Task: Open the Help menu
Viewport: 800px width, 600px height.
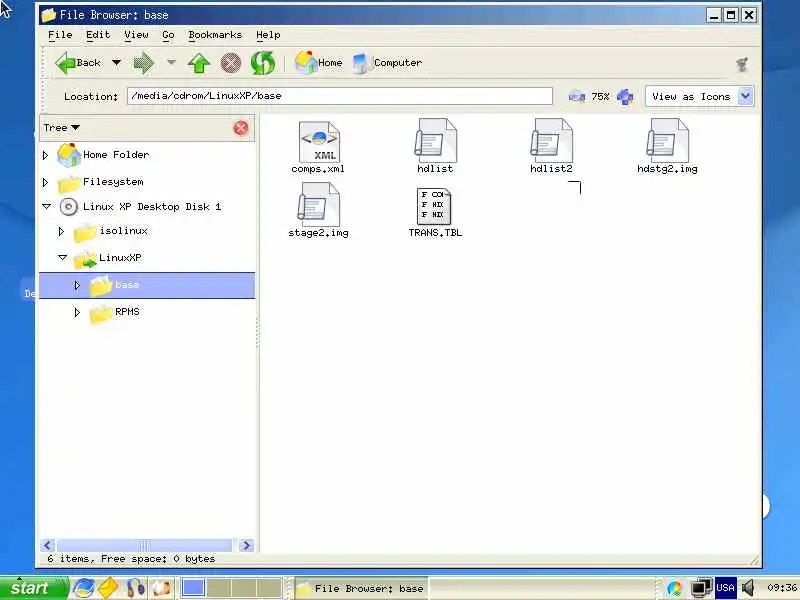Action: pos(268,35)
